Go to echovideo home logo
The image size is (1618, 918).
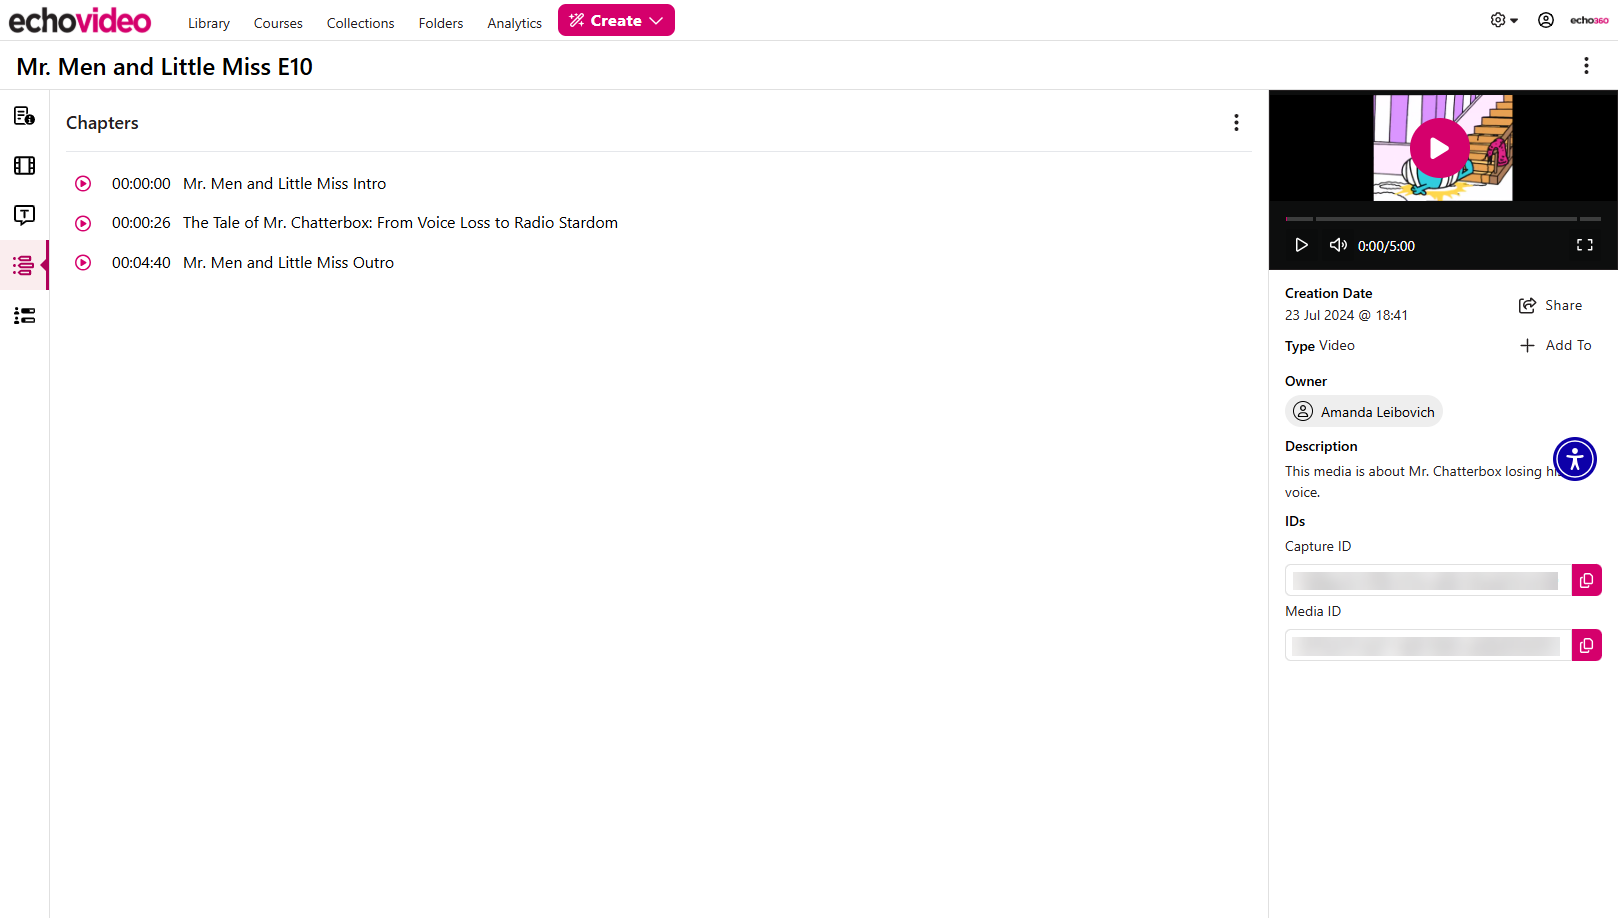click(x=80, y=20)
